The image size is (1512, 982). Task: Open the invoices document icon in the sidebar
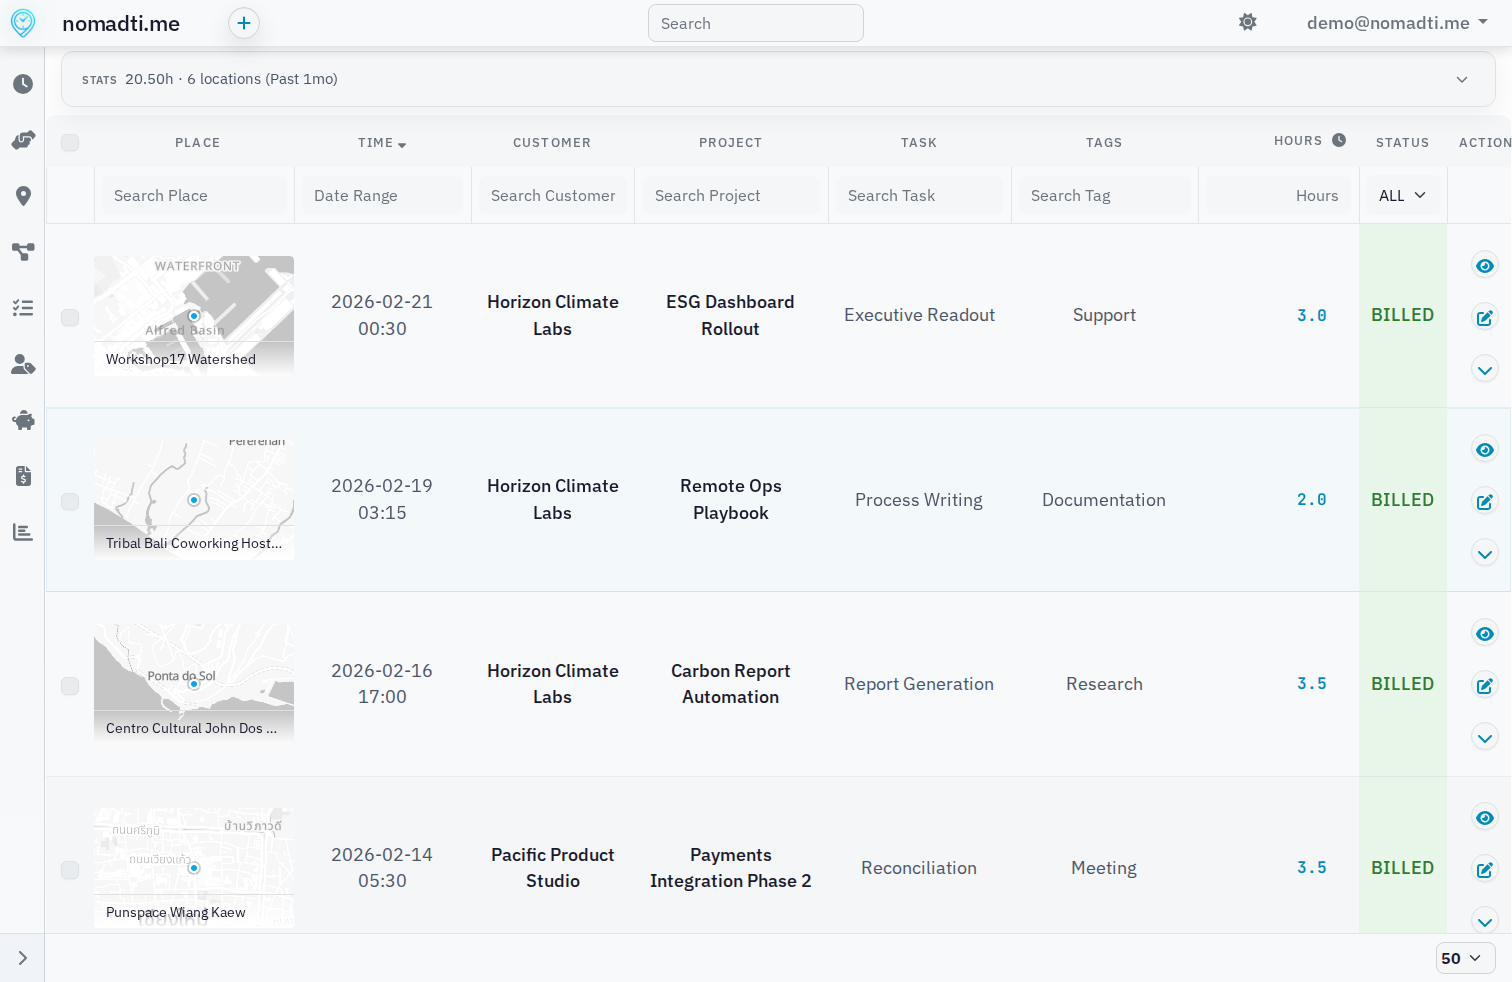click(x=22, y=476)
